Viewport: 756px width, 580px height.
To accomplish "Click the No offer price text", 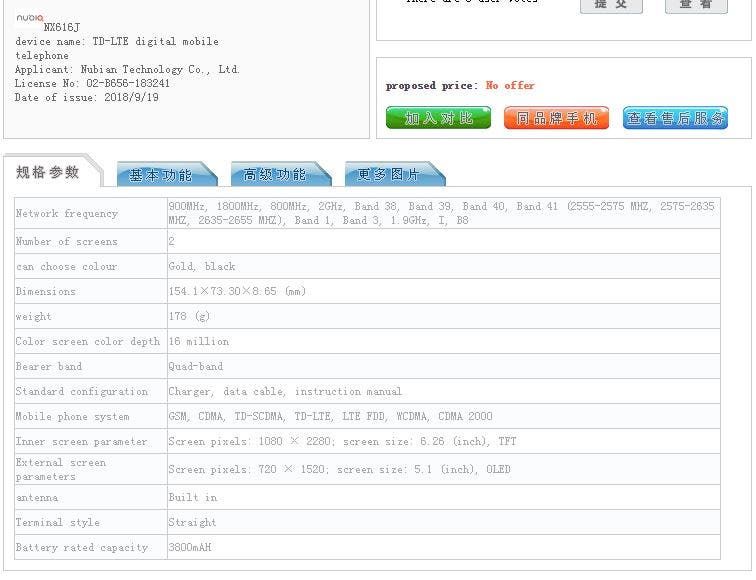I will (x=510, y=86).
